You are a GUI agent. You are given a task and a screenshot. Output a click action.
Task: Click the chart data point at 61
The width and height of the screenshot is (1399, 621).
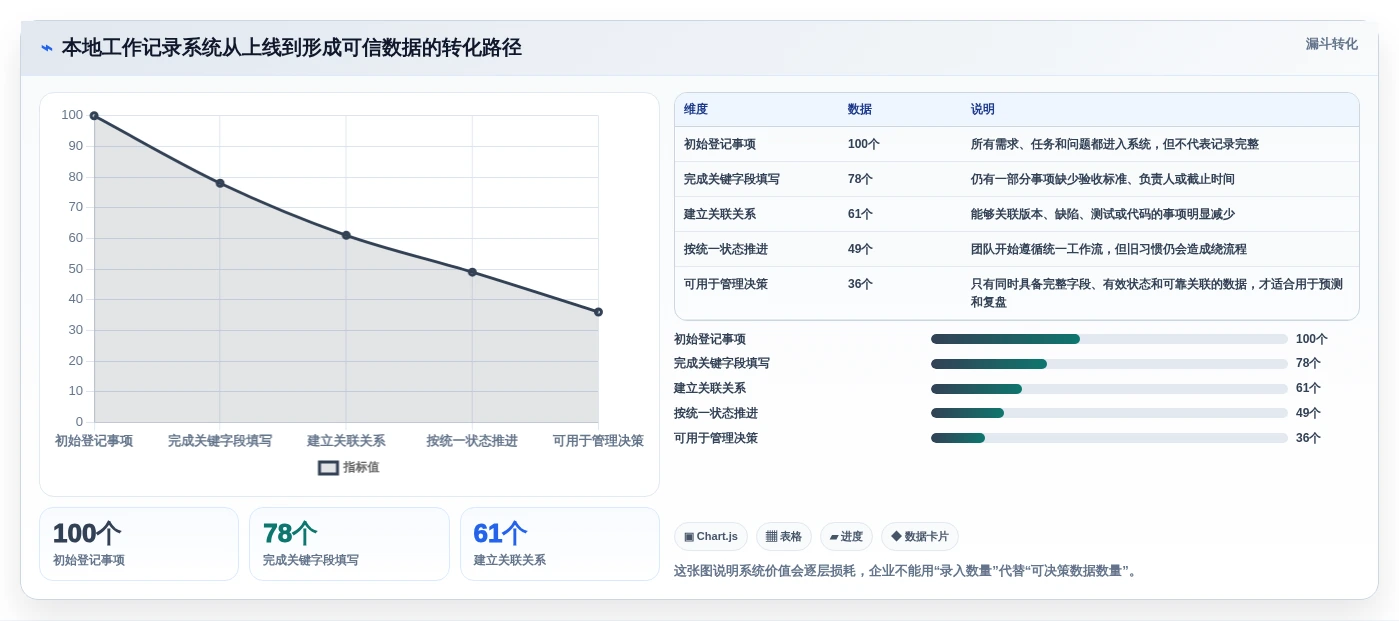click(x=346, y=235)
